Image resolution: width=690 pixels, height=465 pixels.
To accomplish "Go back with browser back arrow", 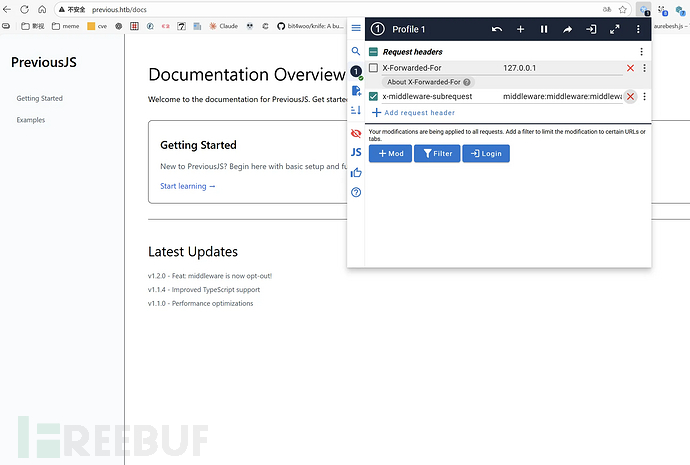I will coord(7,9).
